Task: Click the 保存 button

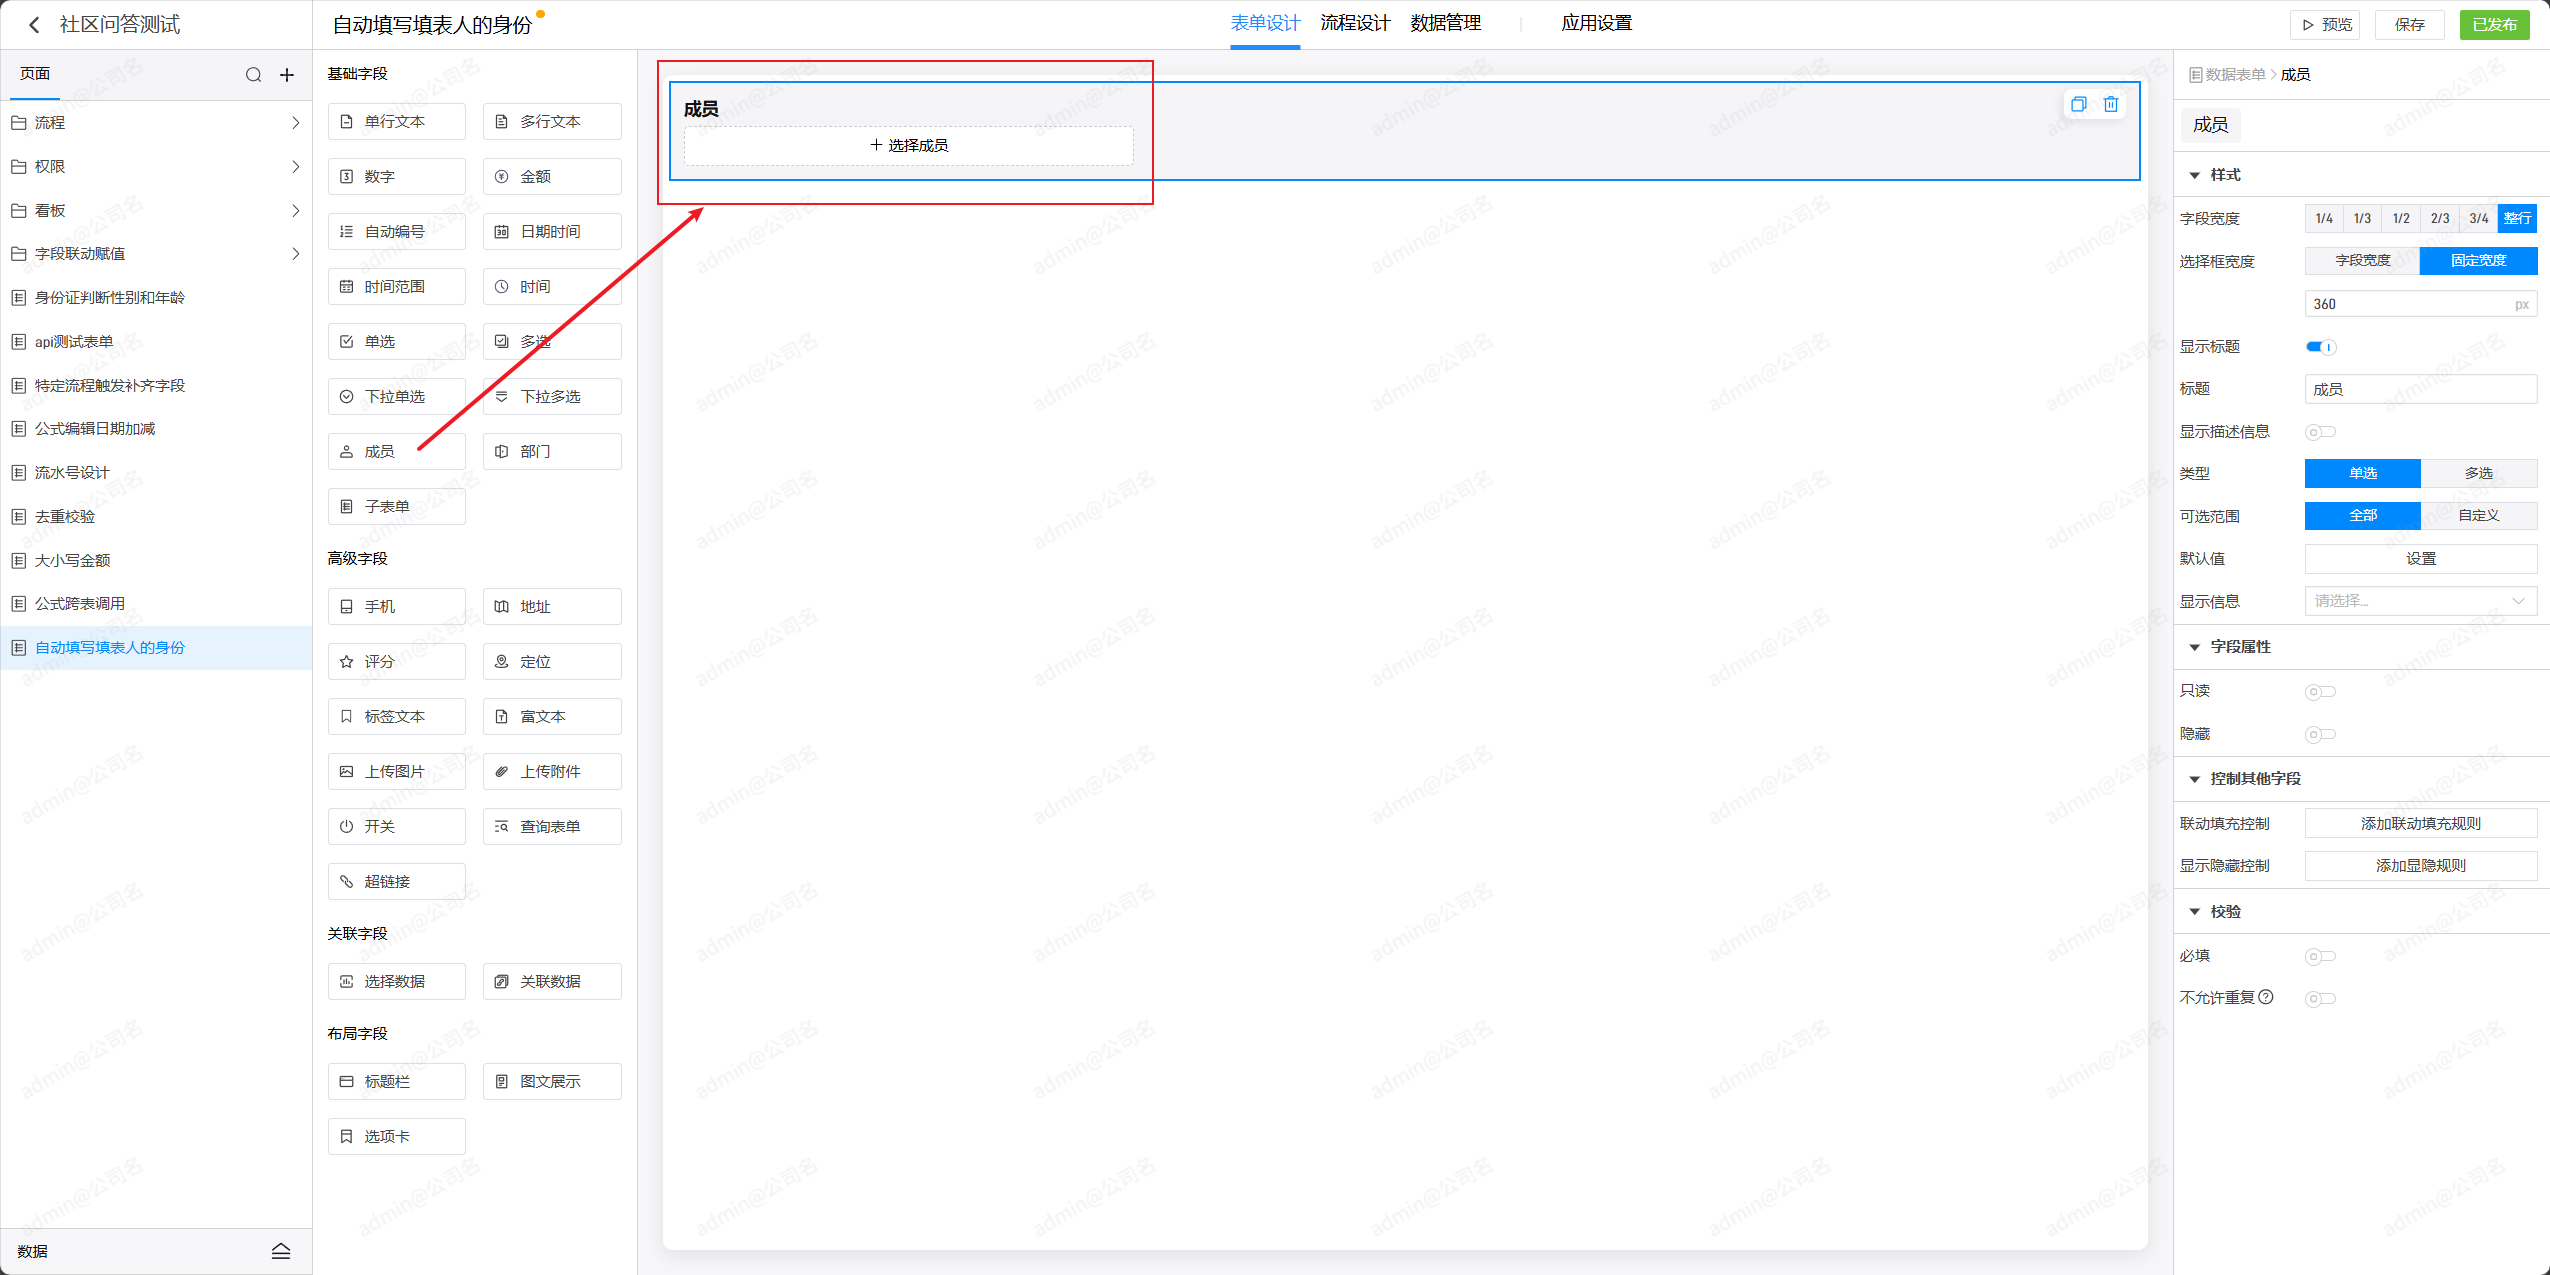Action: tap(2409, 25)
